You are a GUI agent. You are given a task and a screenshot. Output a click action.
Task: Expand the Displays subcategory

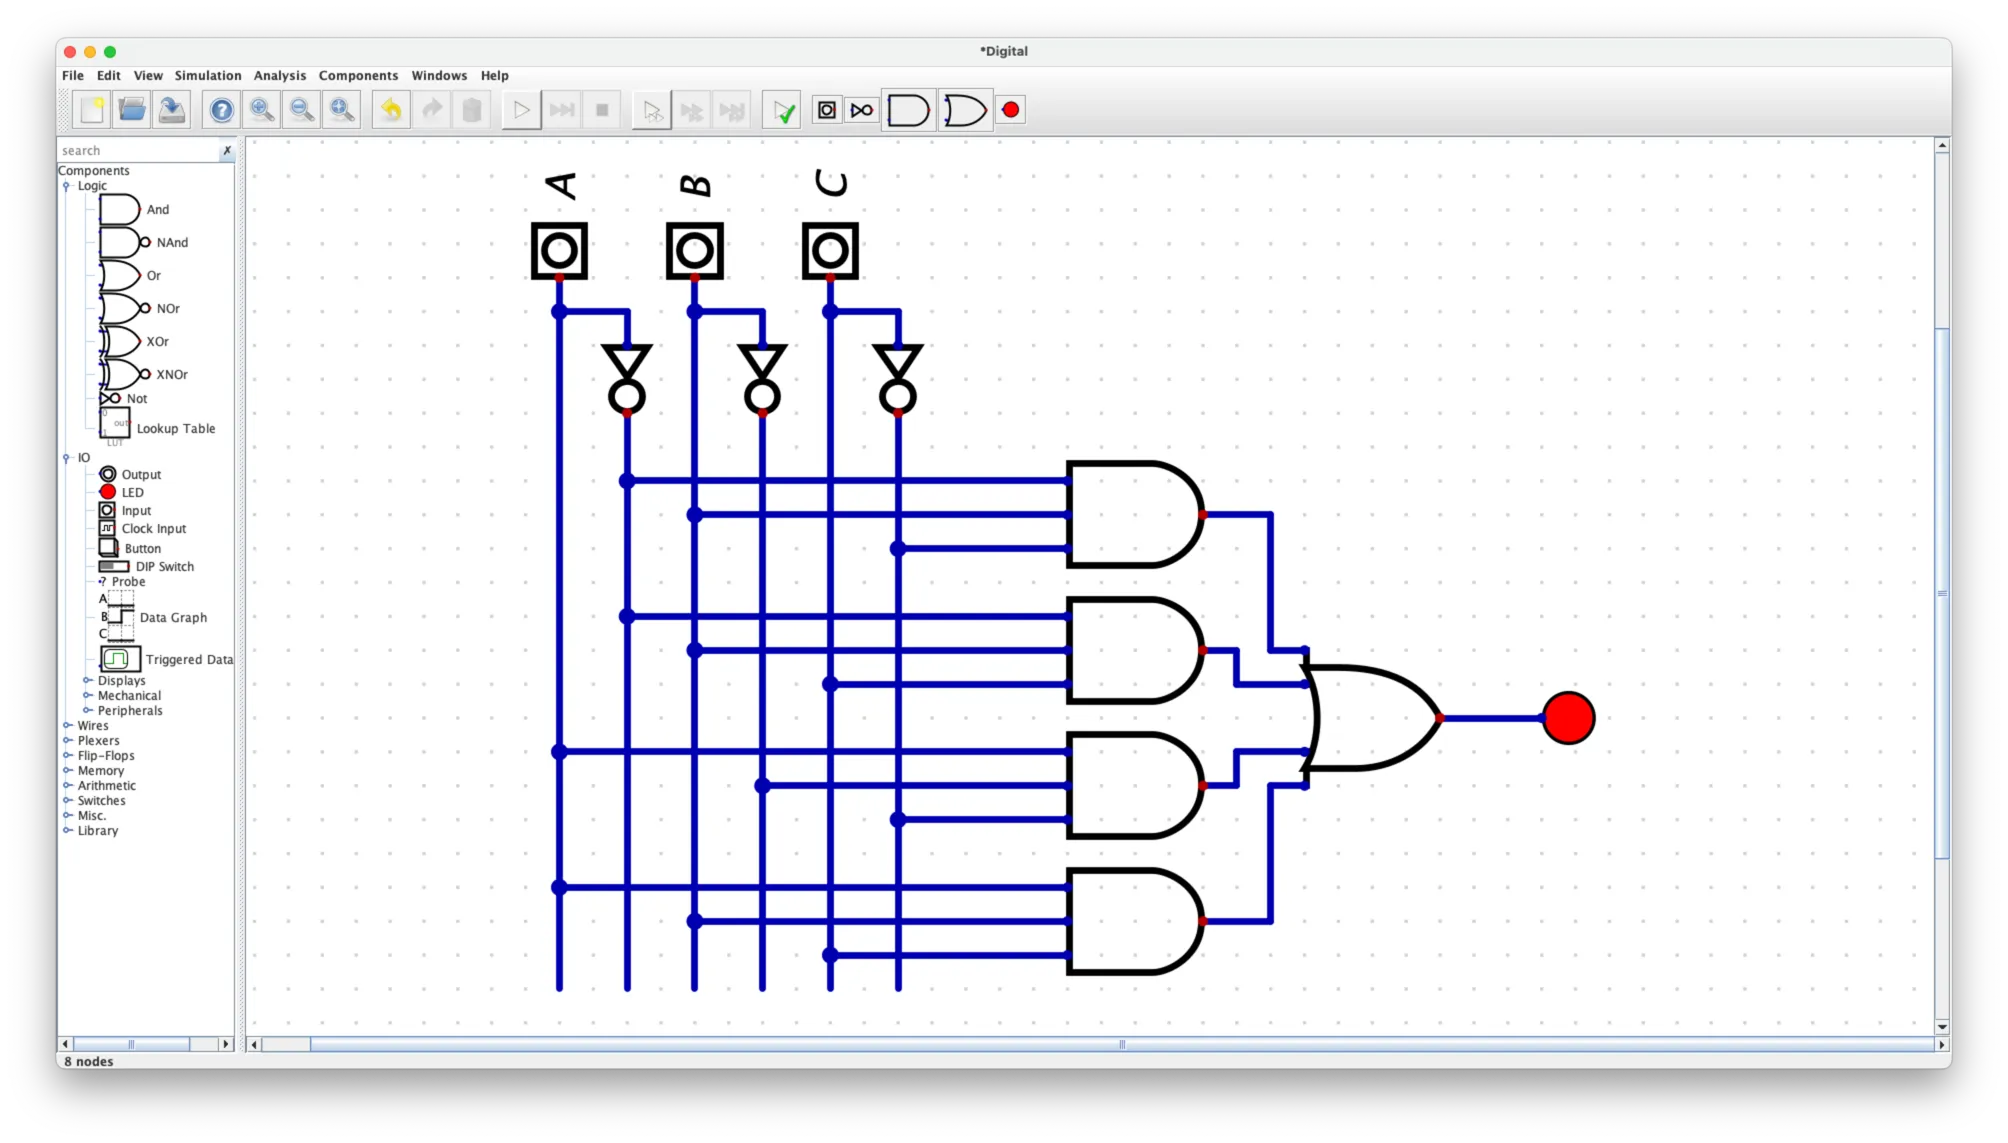(x=88, y=681)
